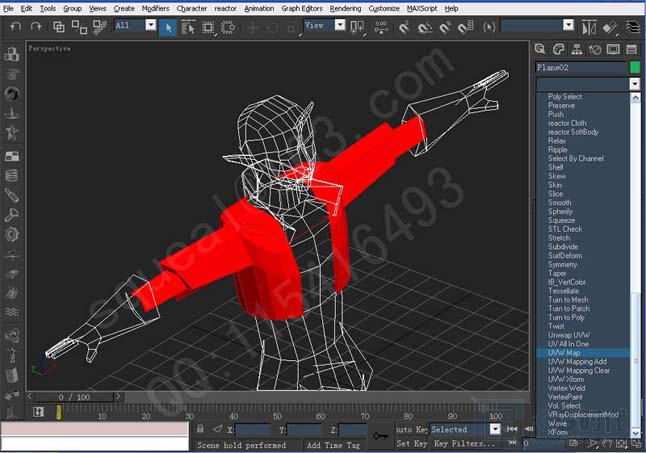This screenshot has height=453, width=646.
Task: Click the reactor sphere icon in left toolbar
Action: [x=12, y=94]
